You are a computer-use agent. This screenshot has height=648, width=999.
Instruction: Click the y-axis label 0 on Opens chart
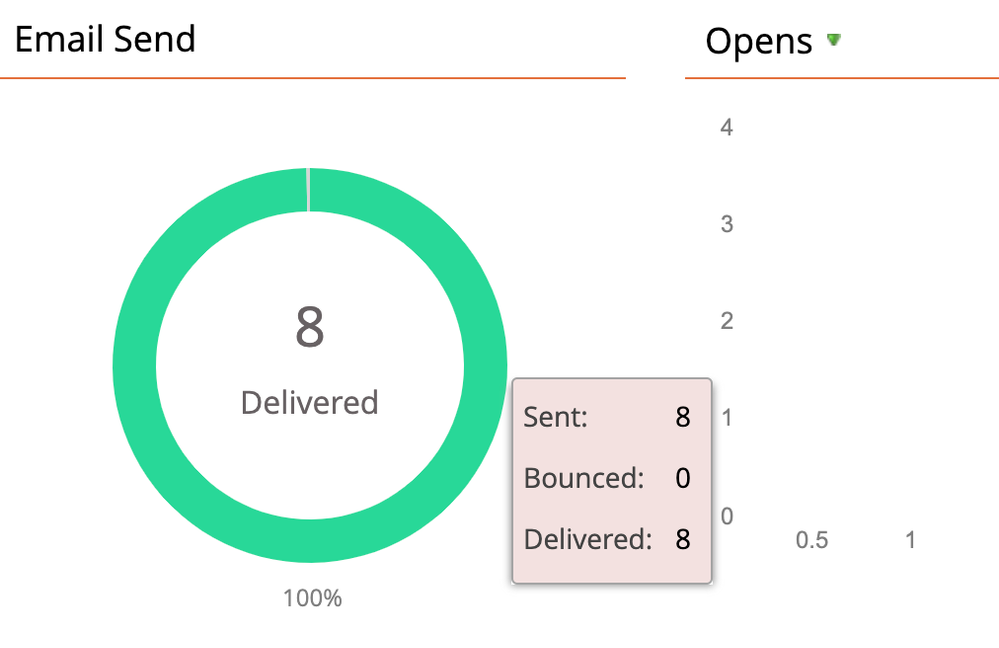click(727, 515)
